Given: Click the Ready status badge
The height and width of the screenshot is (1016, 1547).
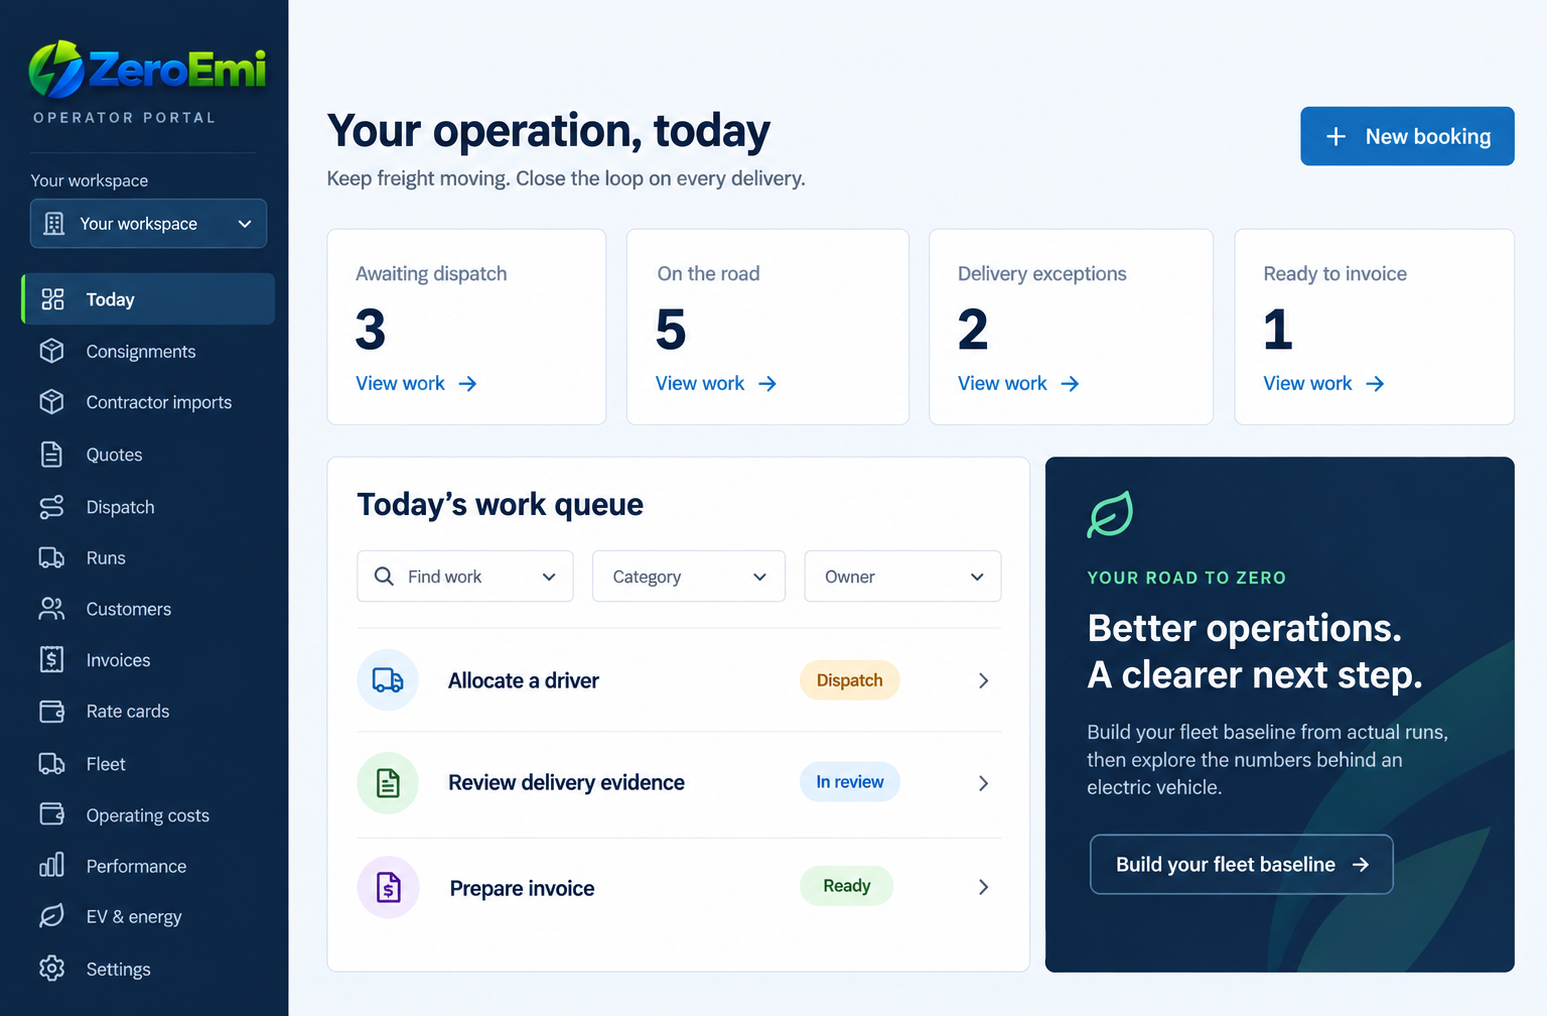Looking at the screenshot, I should [847, 886].
